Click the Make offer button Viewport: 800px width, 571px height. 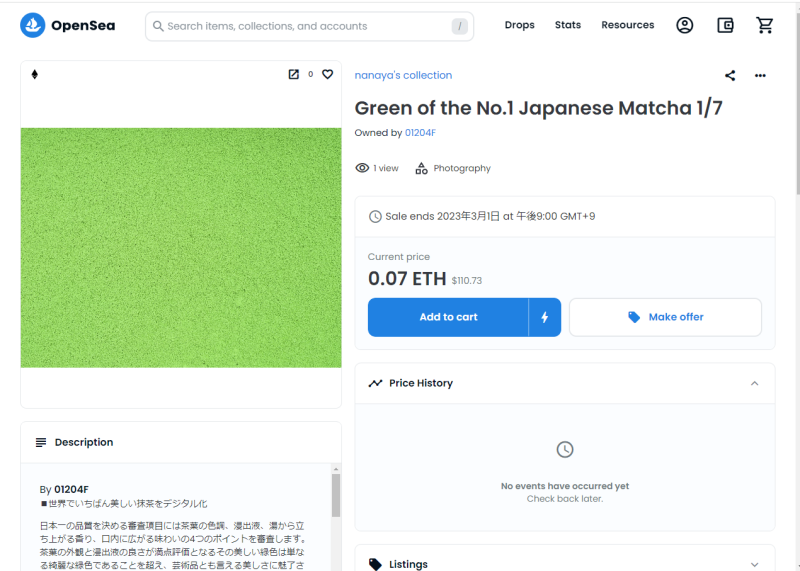(x=665, y=317)
